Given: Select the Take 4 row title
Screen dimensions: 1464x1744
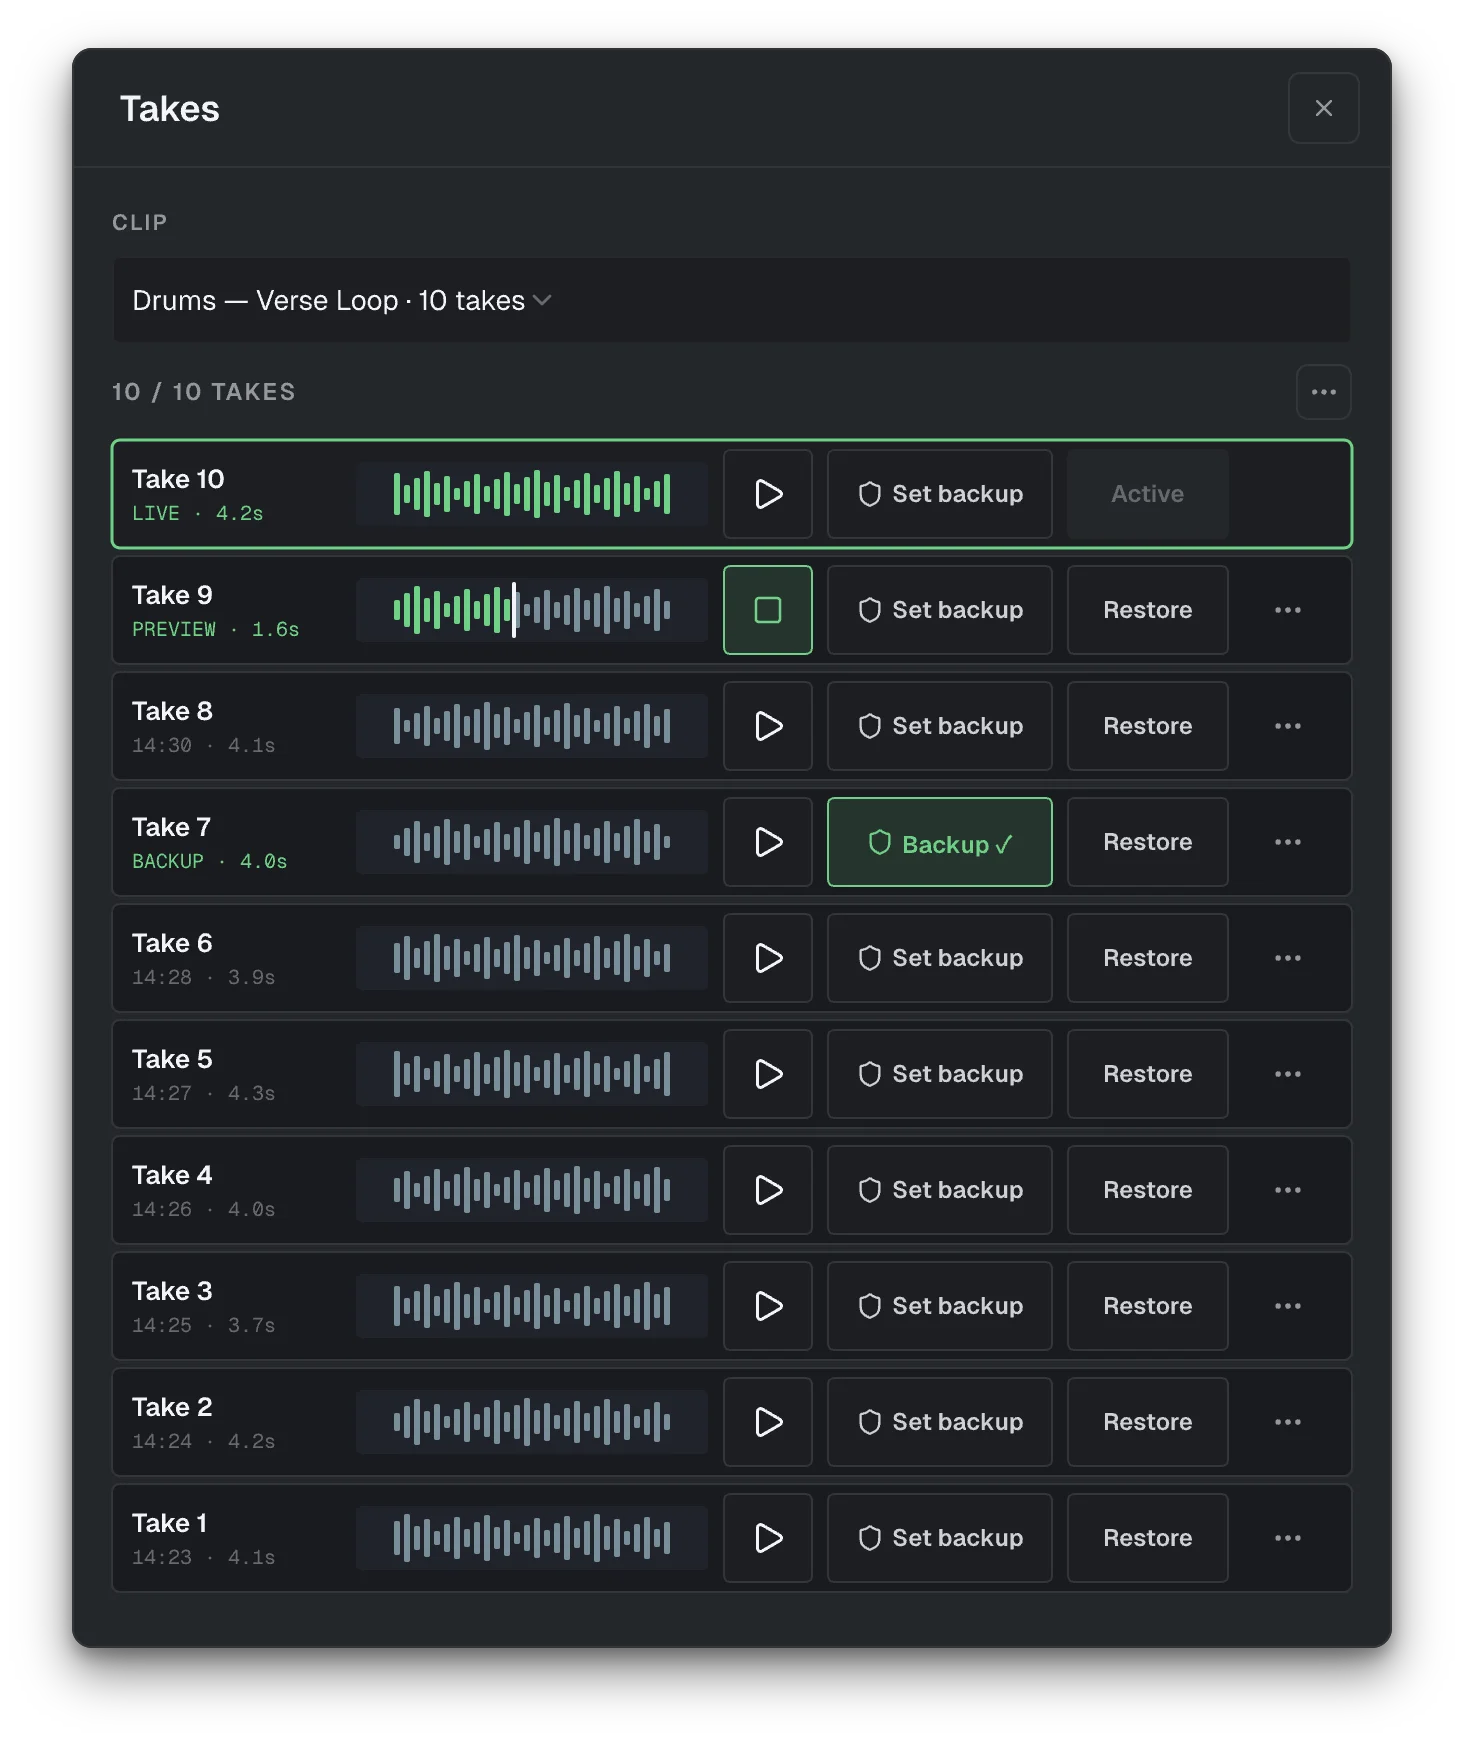Looking at the screenshot, I should click(x=172, y=1175).
